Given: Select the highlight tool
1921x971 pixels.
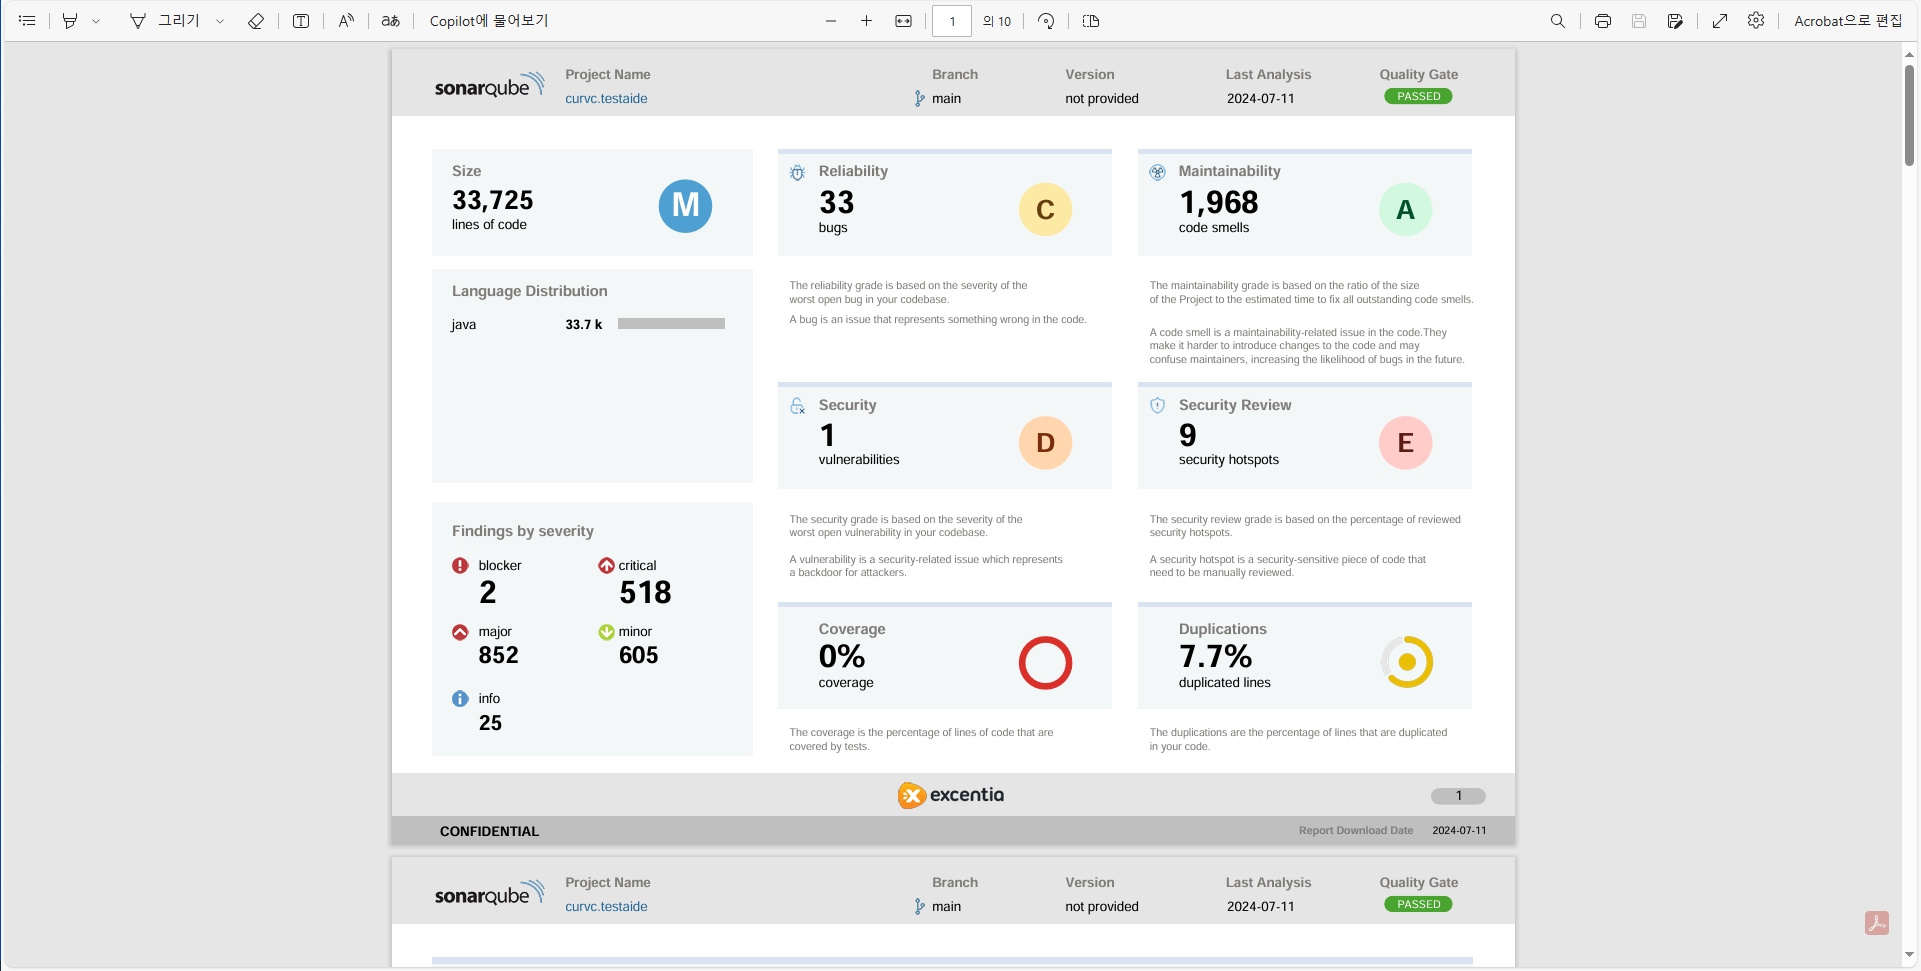Looking at the screenshot, I should 70,21.
